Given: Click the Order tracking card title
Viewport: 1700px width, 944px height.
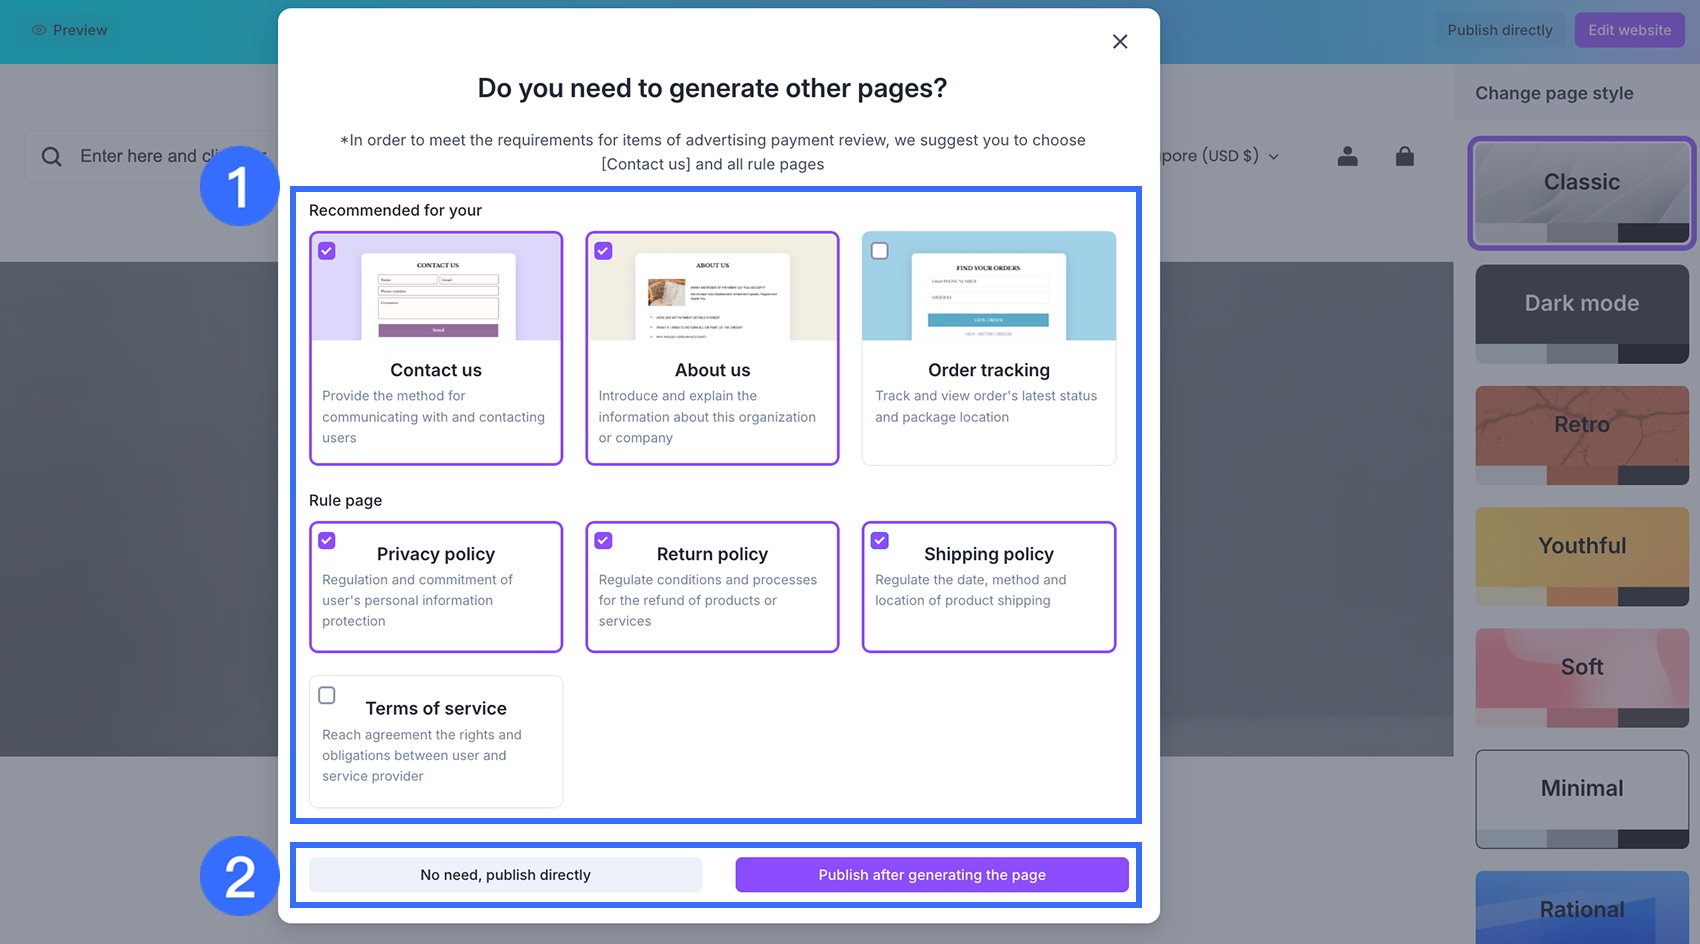Looking at the screenshot, I should [x=989, y=370].
